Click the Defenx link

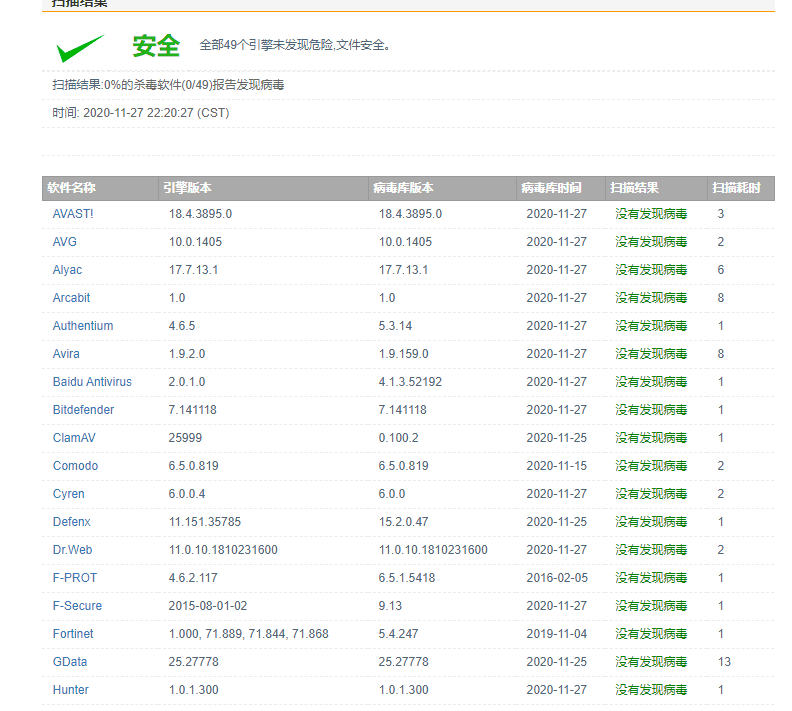pos(72,522)
